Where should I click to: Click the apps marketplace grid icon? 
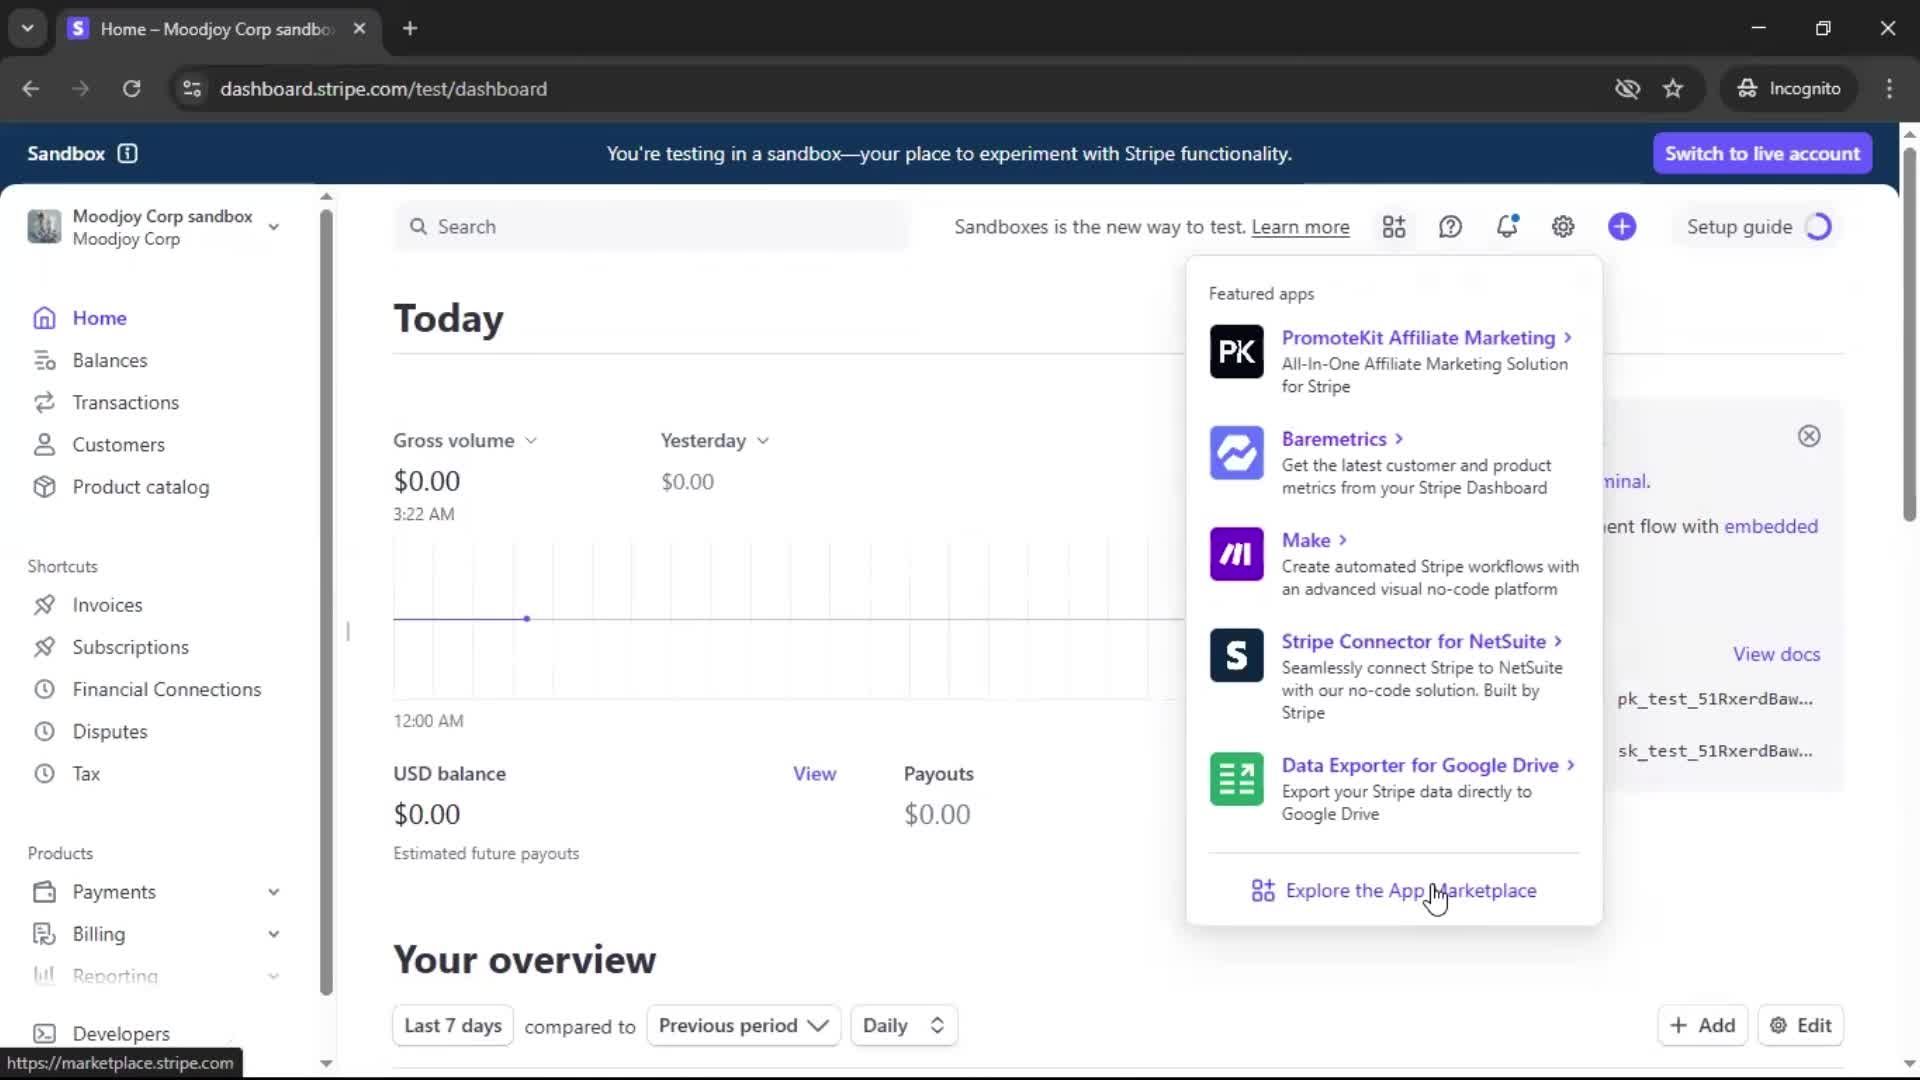click(x=1394, y=227)
